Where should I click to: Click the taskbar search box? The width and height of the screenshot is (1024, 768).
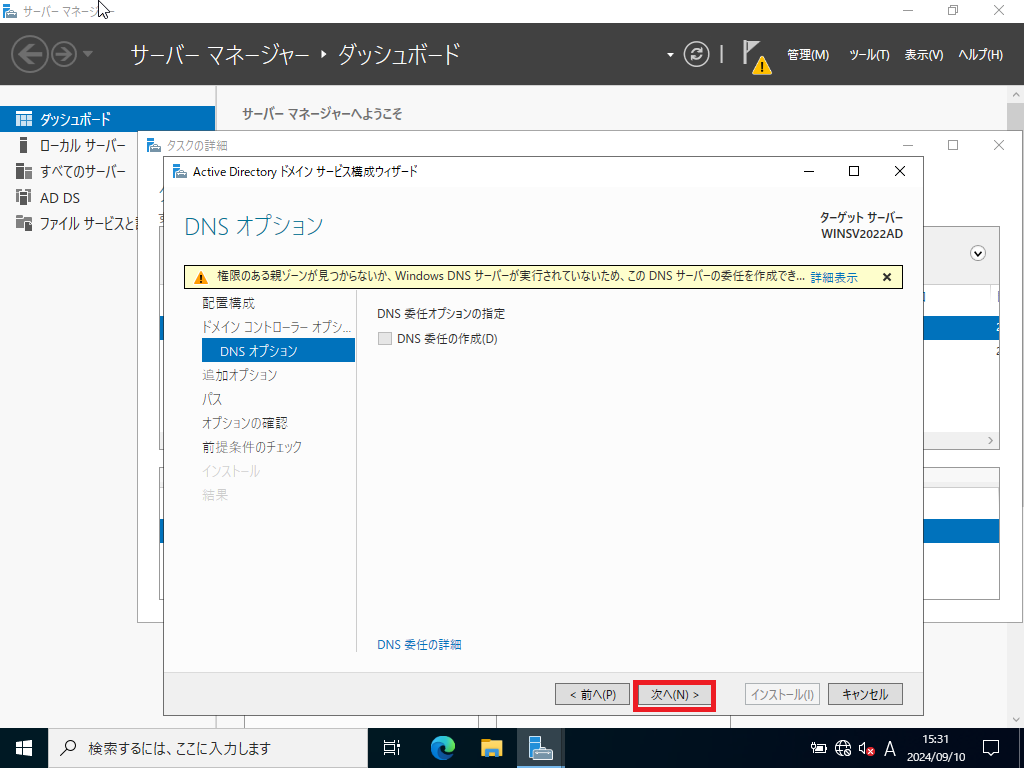208,748
